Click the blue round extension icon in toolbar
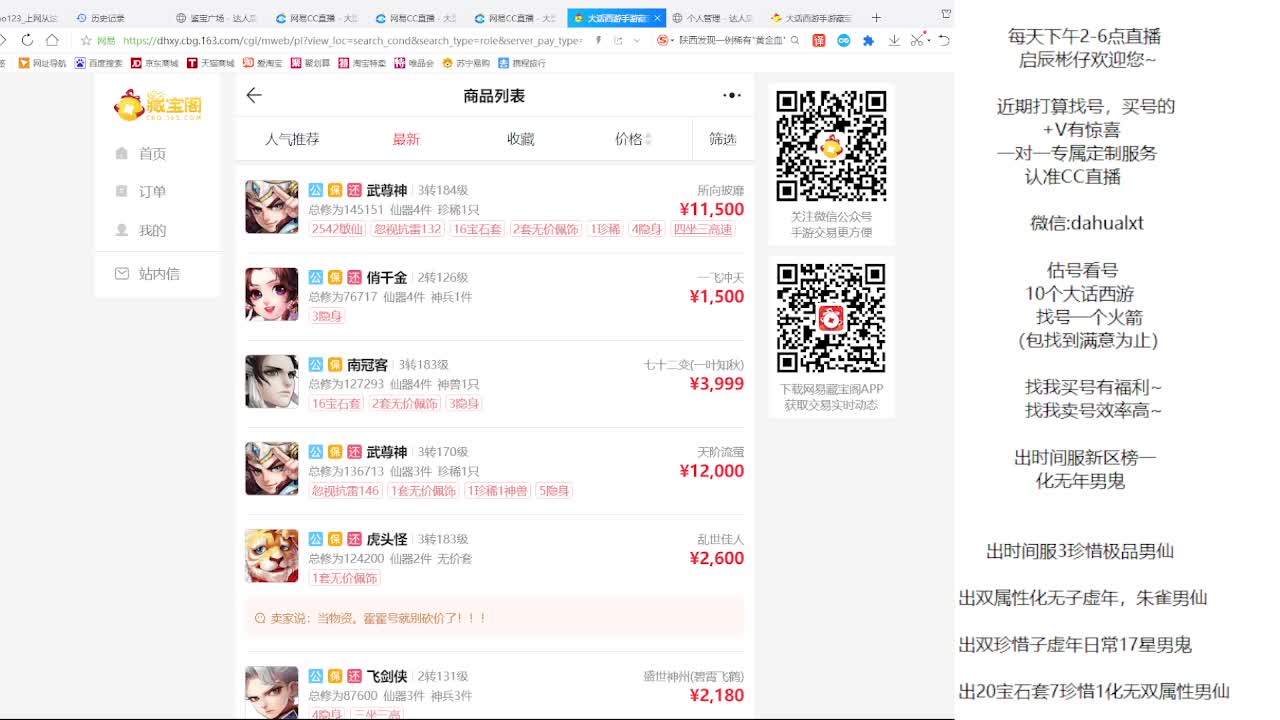Viewport: 1280px width, 720px height. click(x=844, y=40)
